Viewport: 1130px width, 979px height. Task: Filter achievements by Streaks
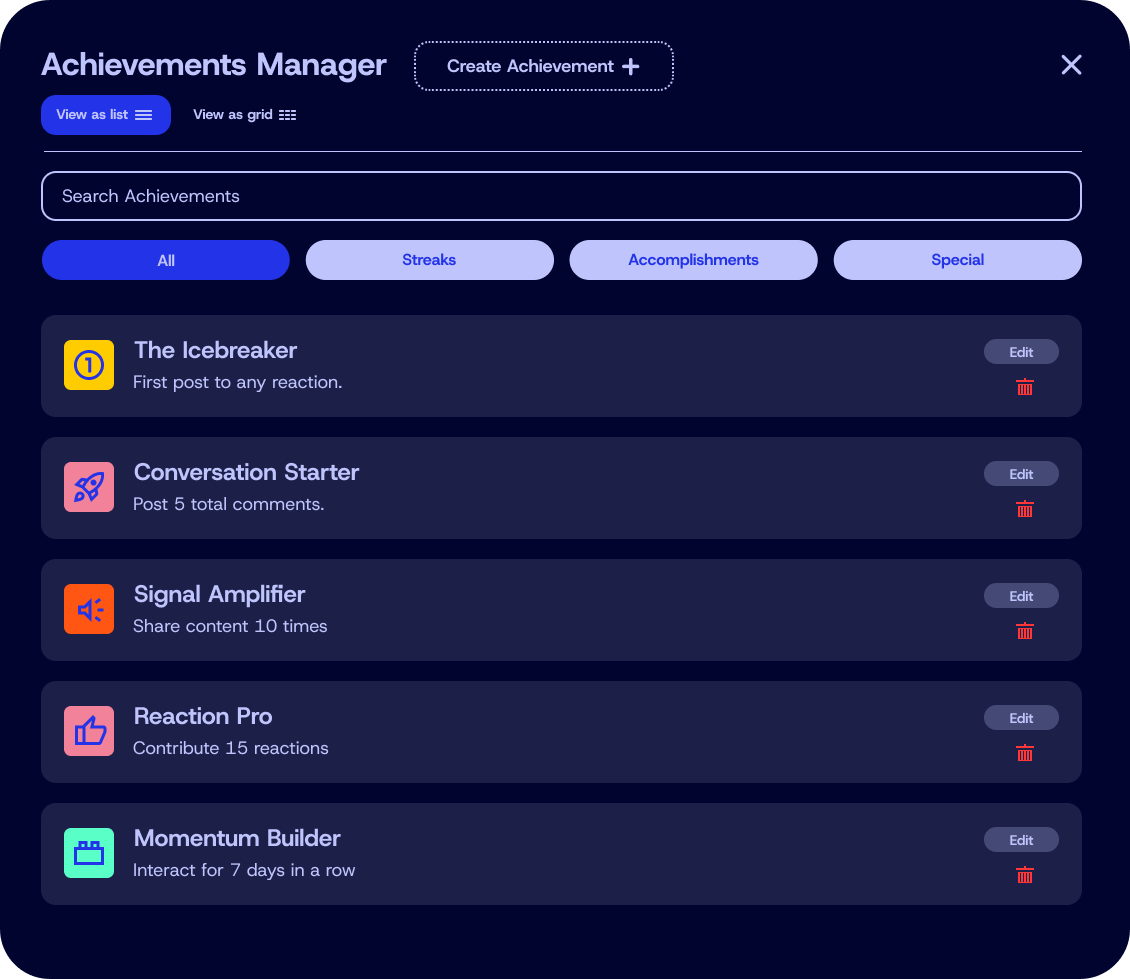[x=429, y=260]
